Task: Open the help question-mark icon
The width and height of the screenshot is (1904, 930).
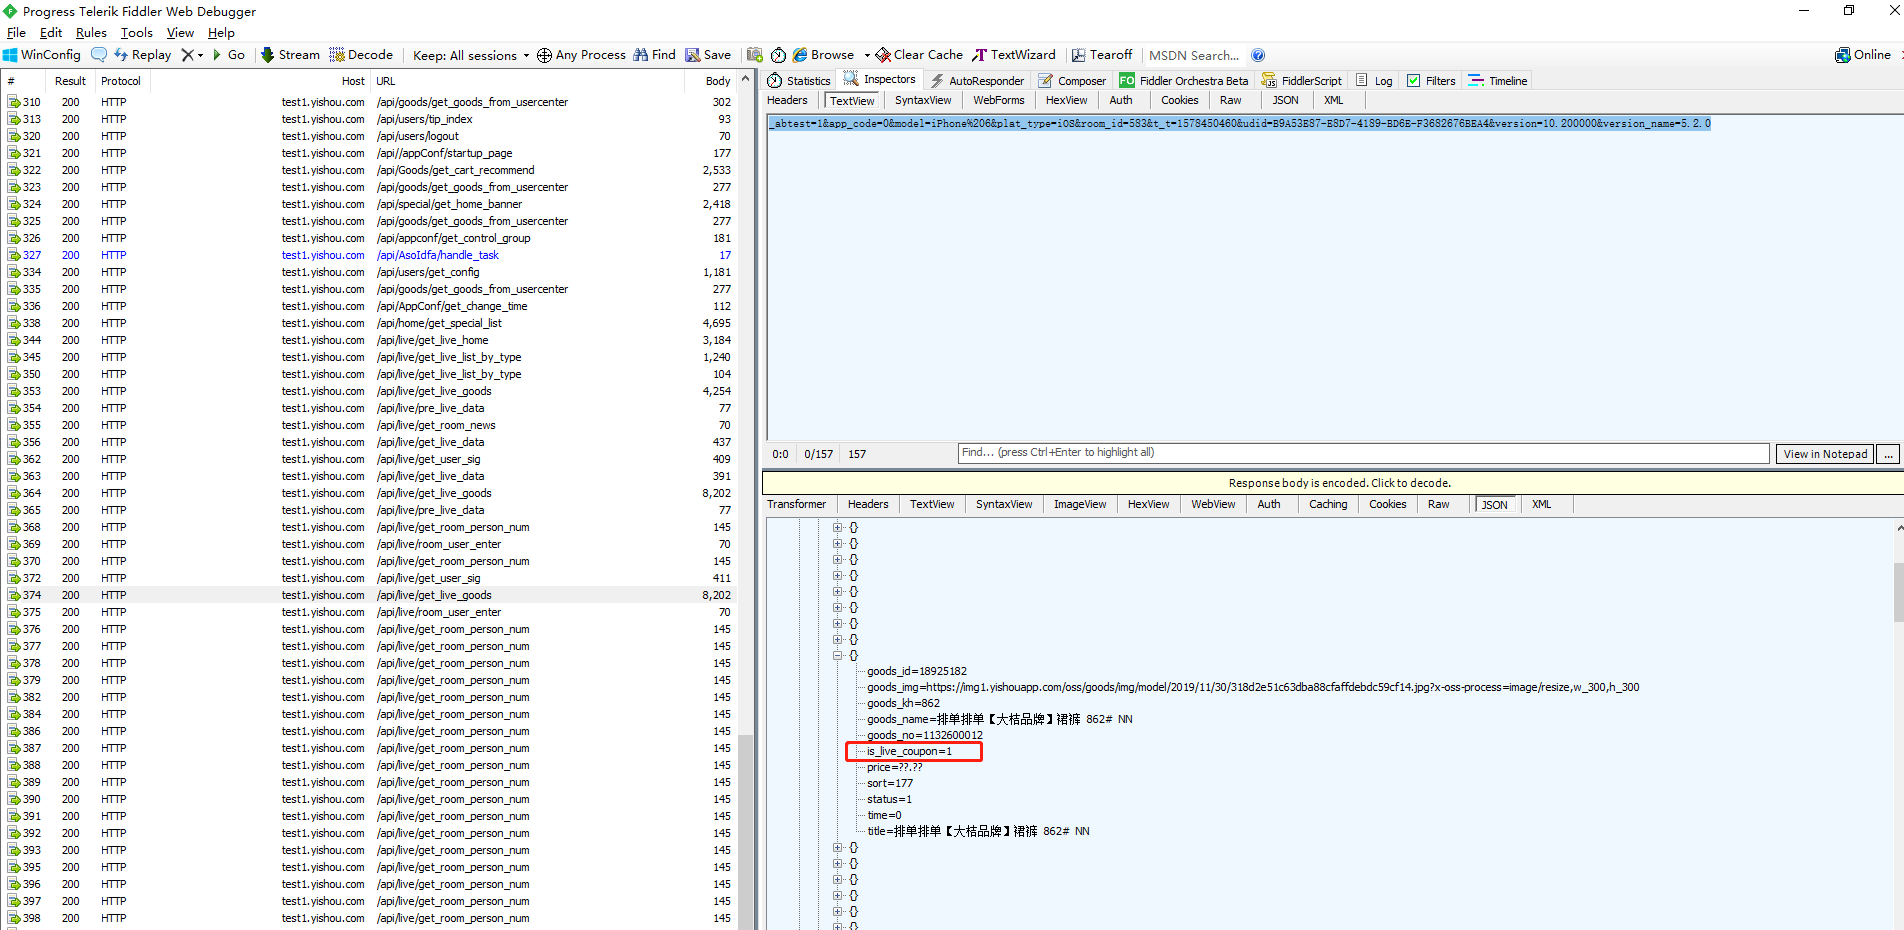Action: [x=1258, y=55]
